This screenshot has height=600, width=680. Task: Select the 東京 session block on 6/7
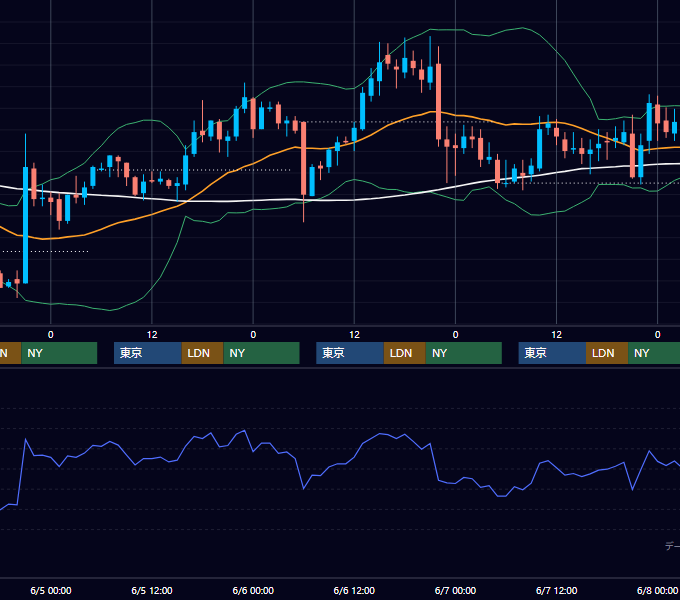tap(552, 353)
